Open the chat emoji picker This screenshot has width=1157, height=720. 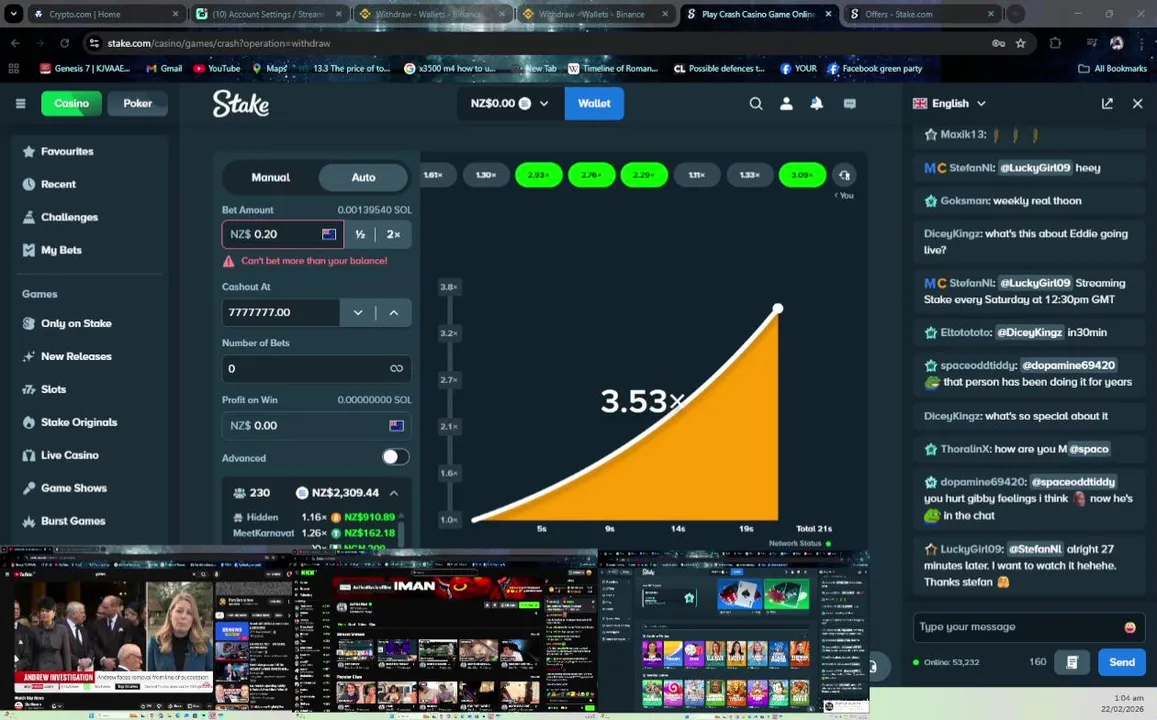1130,627
